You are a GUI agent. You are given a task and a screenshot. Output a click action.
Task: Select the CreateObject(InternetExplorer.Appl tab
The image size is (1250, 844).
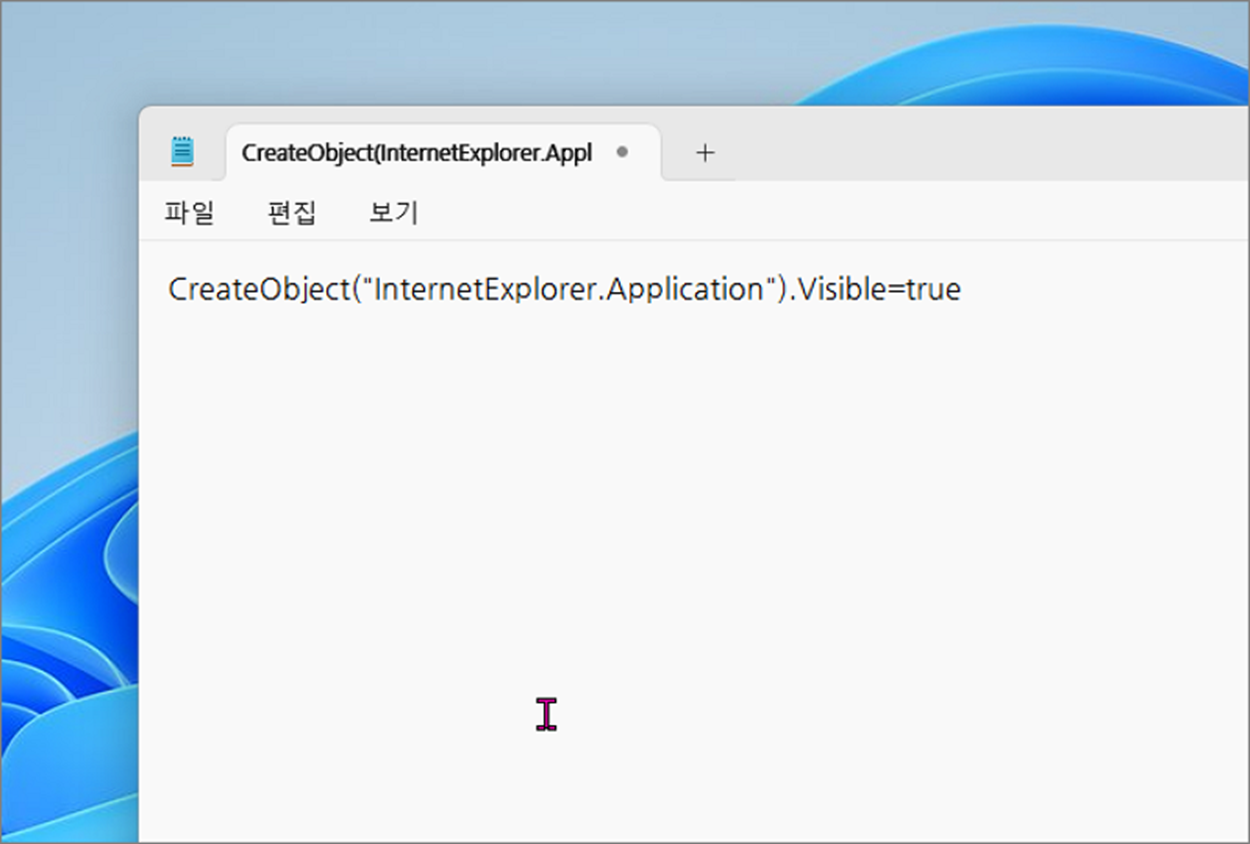click(444, 153)
